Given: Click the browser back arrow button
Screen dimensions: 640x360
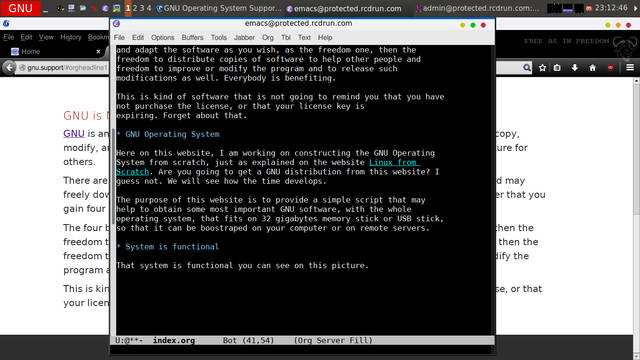Looking at the screenshot, I should click(9, 67).
